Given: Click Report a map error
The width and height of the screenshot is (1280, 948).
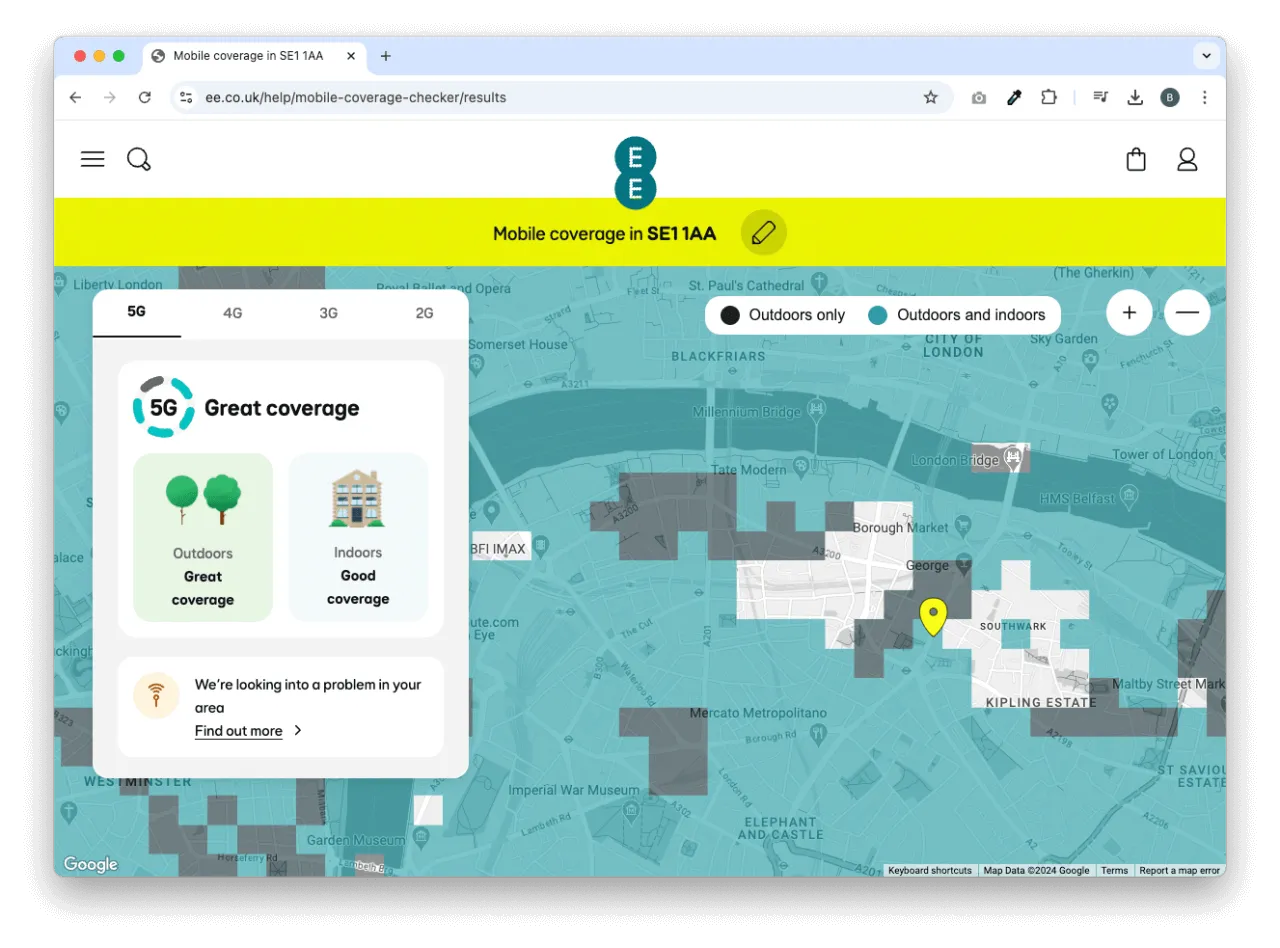Looking at the screenshot, I should 1180,870.
